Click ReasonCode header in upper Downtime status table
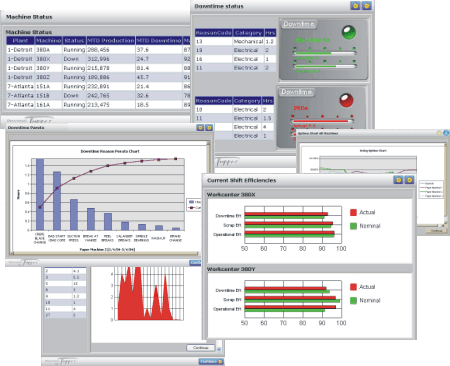Image resolution: width=450 pixels, height=366 pixels. 214,33
